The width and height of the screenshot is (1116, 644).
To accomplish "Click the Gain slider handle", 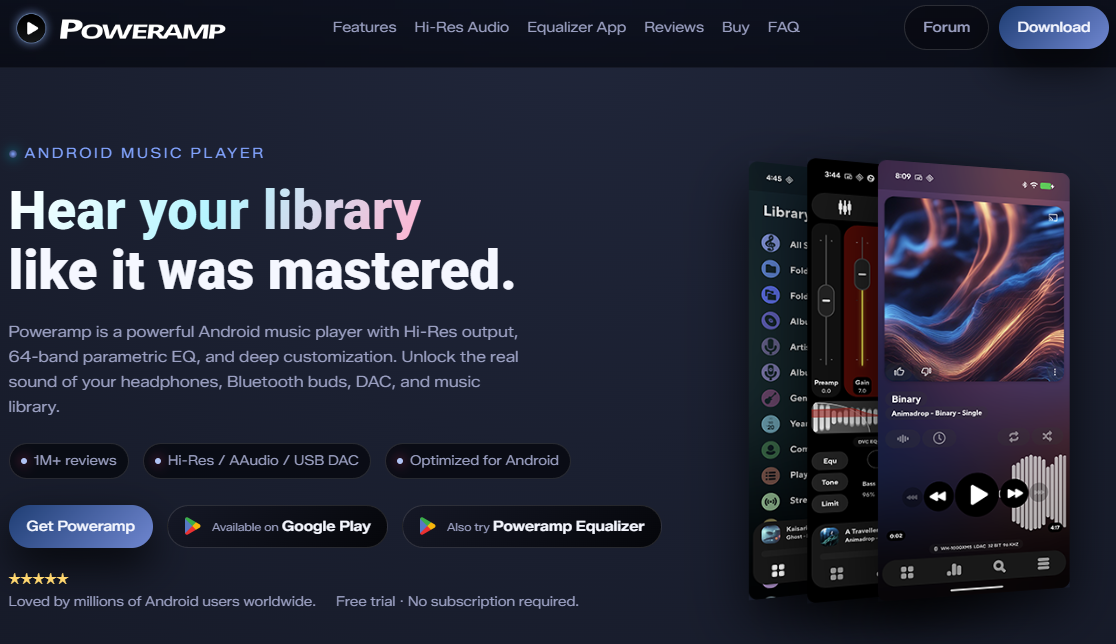I will pos(862,274).
